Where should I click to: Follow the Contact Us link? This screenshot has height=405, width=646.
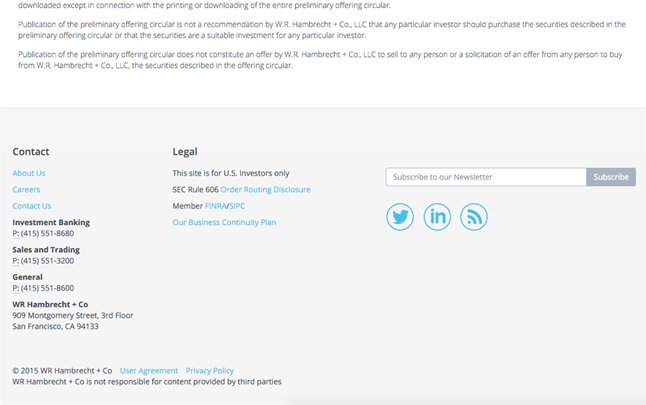[x=32, y=206]
